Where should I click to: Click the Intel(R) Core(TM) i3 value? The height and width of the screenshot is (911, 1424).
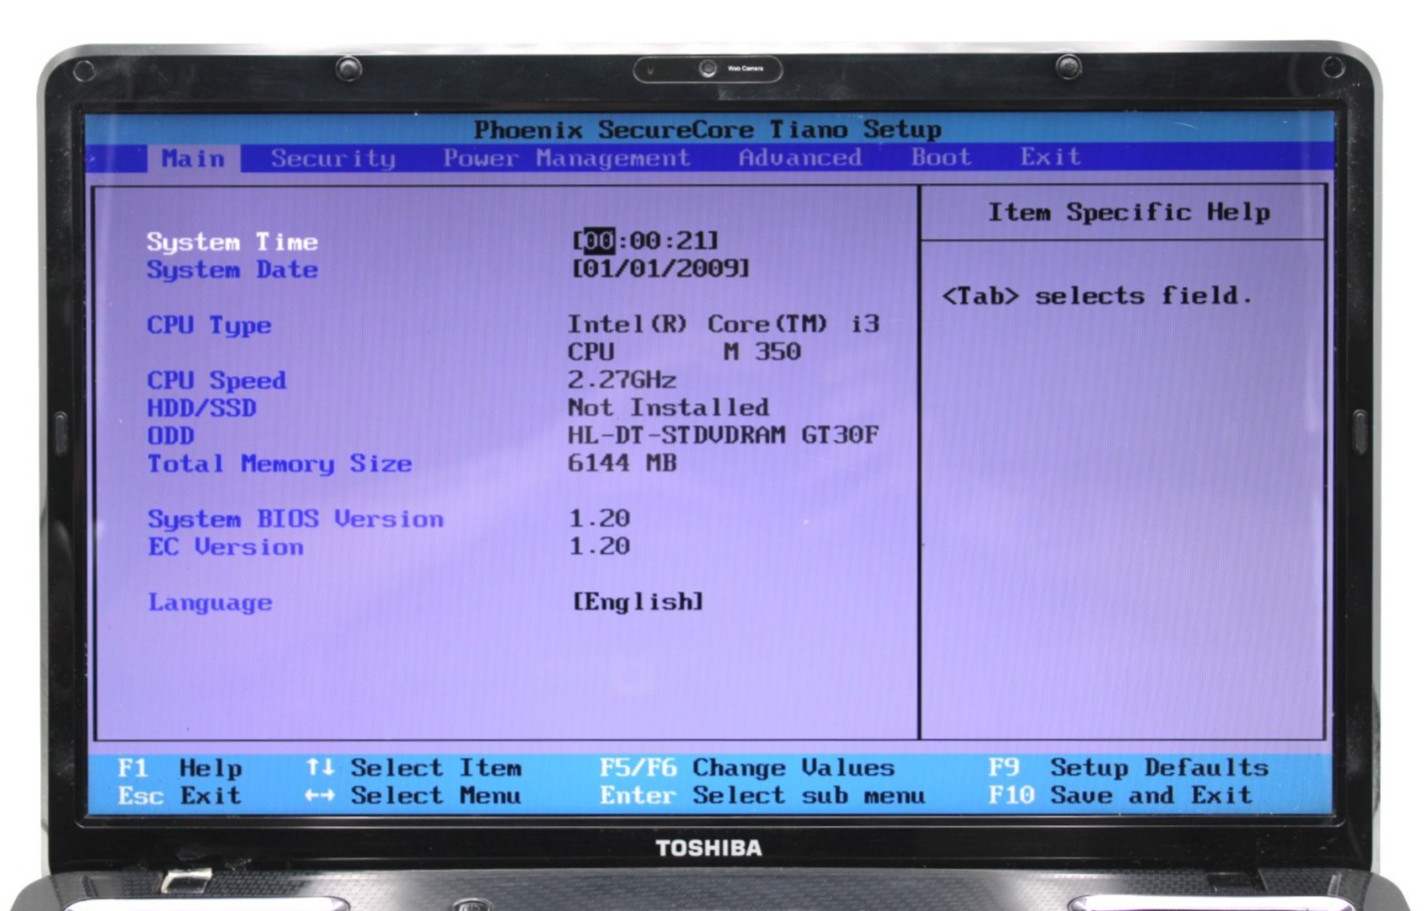[x=724, y=324]
